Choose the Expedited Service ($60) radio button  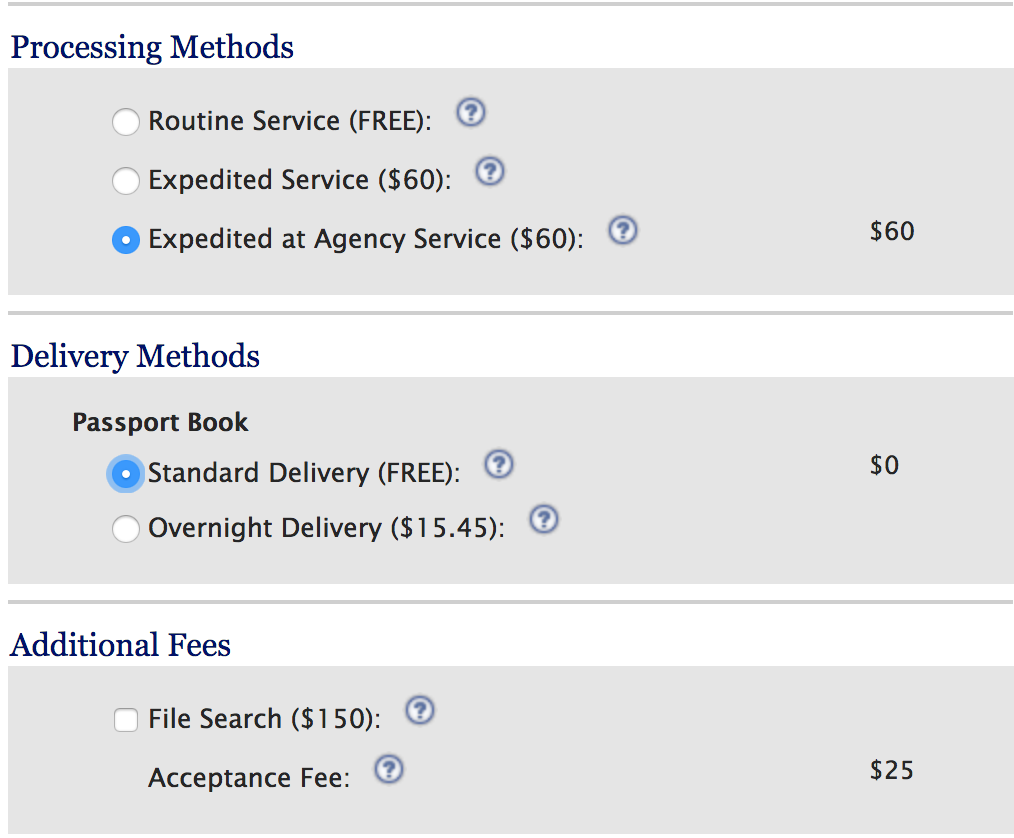[x=125, y=180]
